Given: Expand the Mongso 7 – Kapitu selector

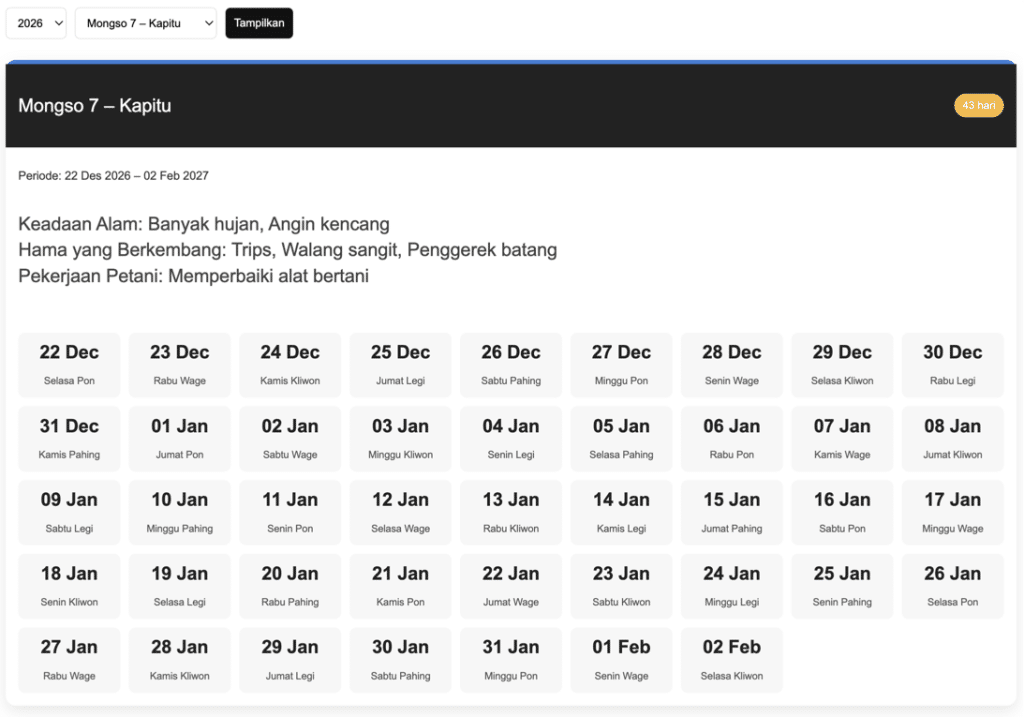Looking at the screenshot, I should (x=145, y=23).
